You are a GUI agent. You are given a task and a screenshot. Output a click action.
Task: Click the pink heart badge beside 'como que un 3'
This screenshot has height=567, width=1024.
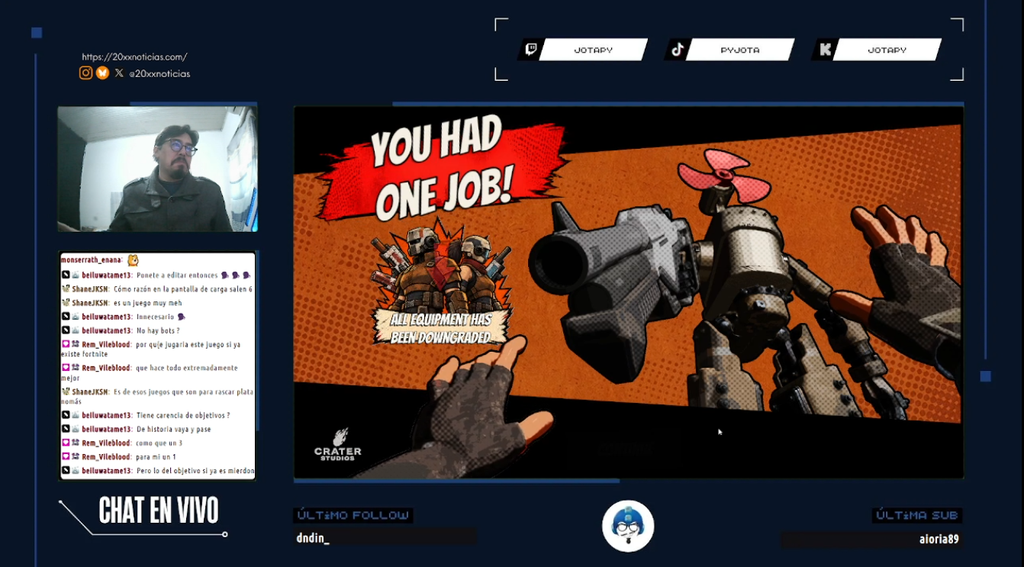click(x=66, y=443)
